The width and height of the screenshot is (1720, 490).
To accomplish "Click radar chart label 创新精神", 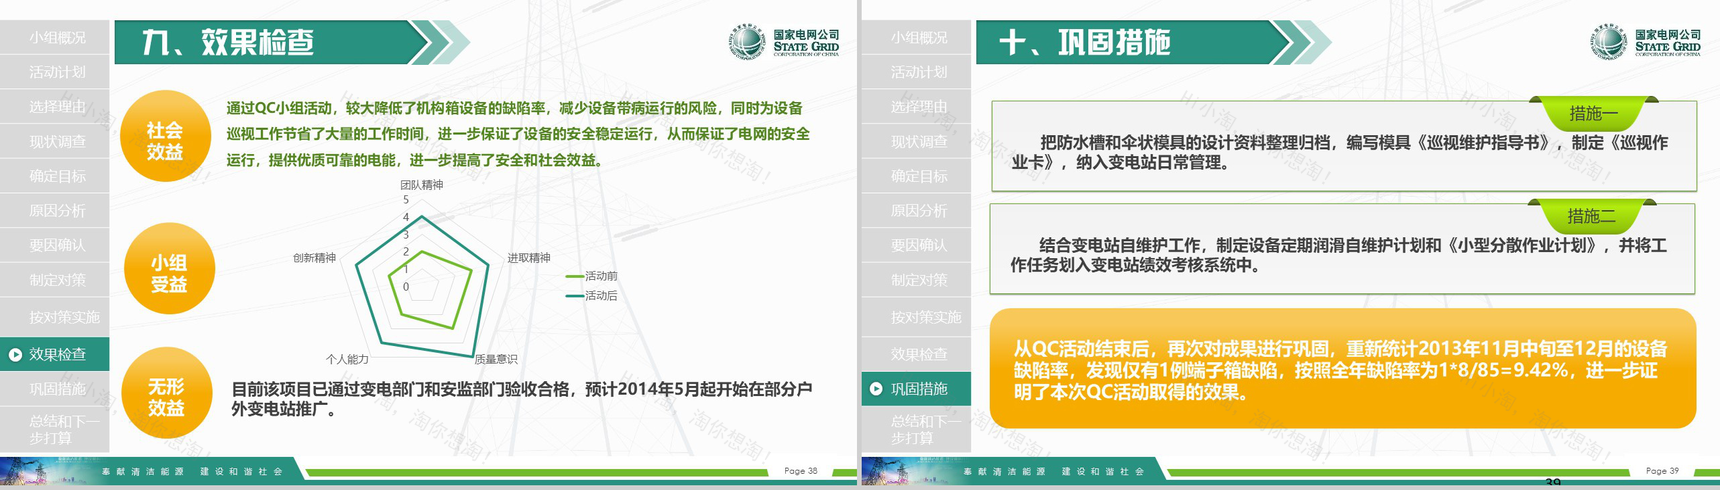I will click(314, 258).
